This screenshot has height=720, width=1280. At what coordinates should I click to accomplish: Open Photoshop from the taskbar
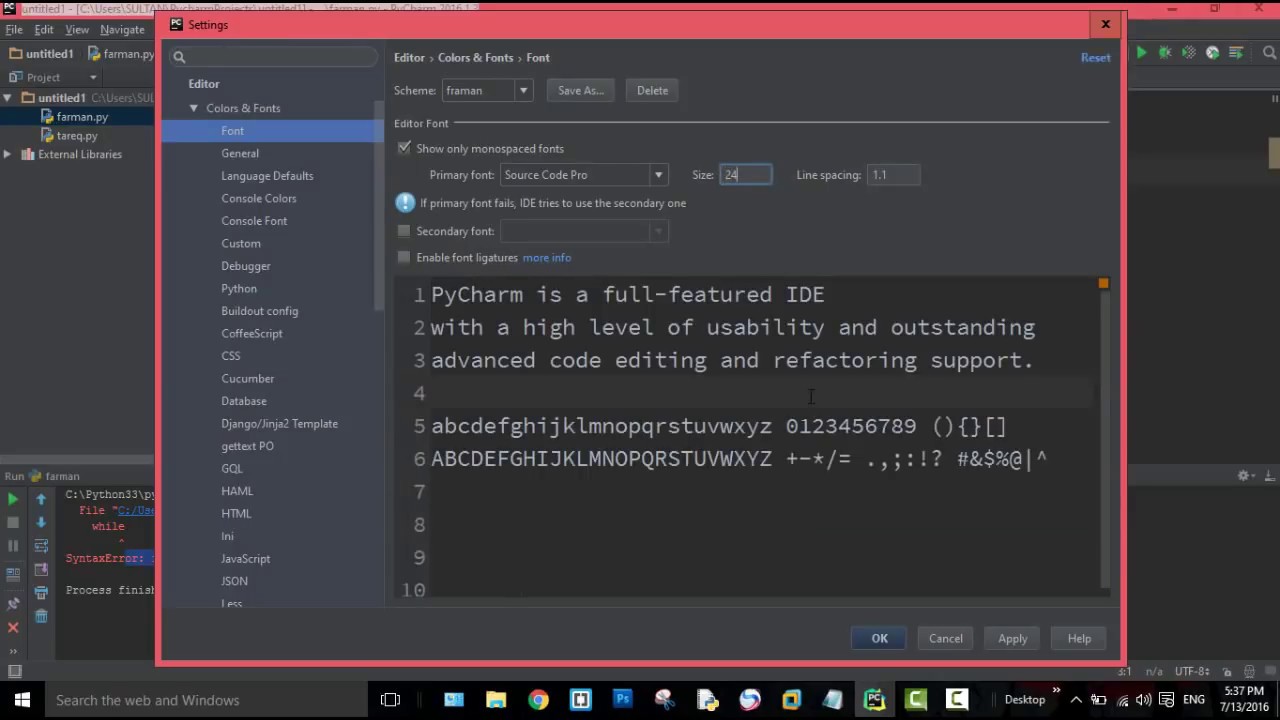click(x=623, y=700)
